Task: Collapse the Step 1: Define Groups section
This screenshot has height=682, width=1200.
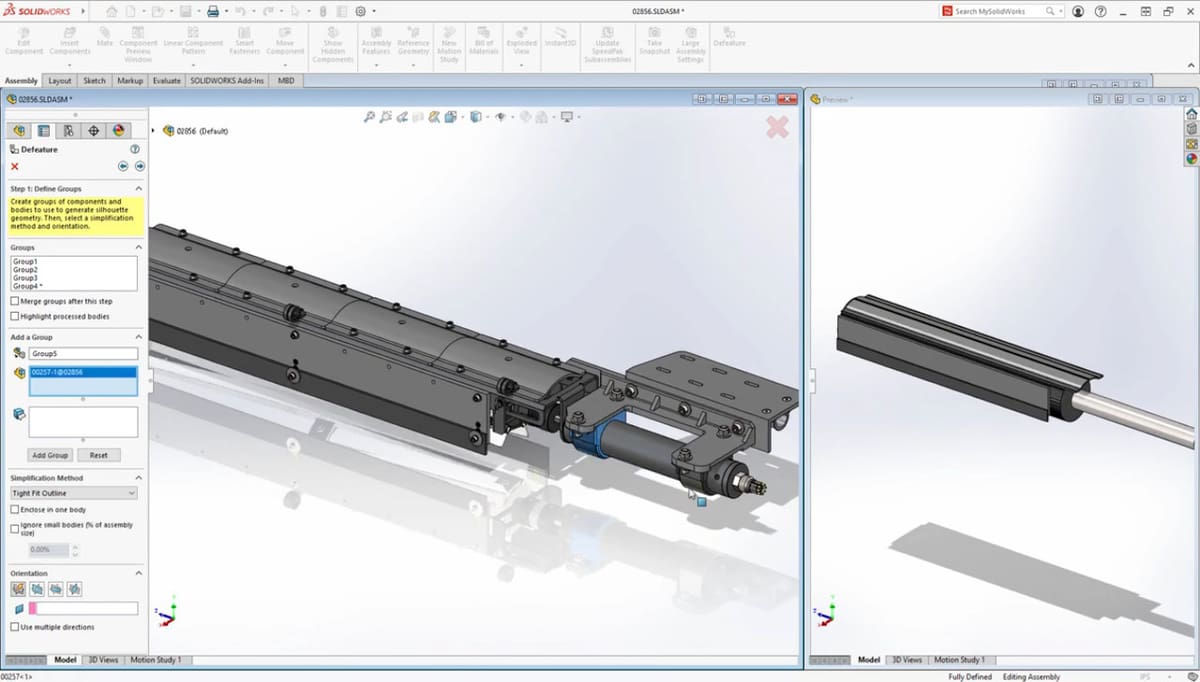Action: coord(138,188)
